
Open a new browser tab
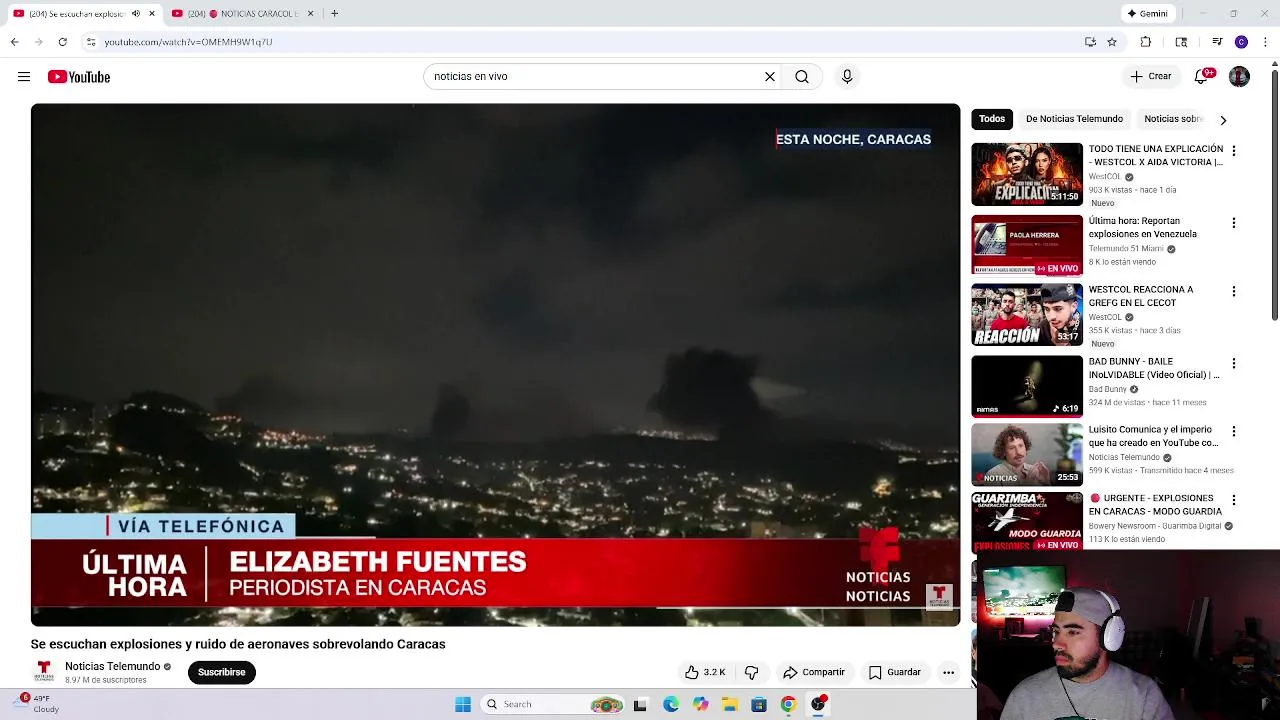(x=334, y=13)
